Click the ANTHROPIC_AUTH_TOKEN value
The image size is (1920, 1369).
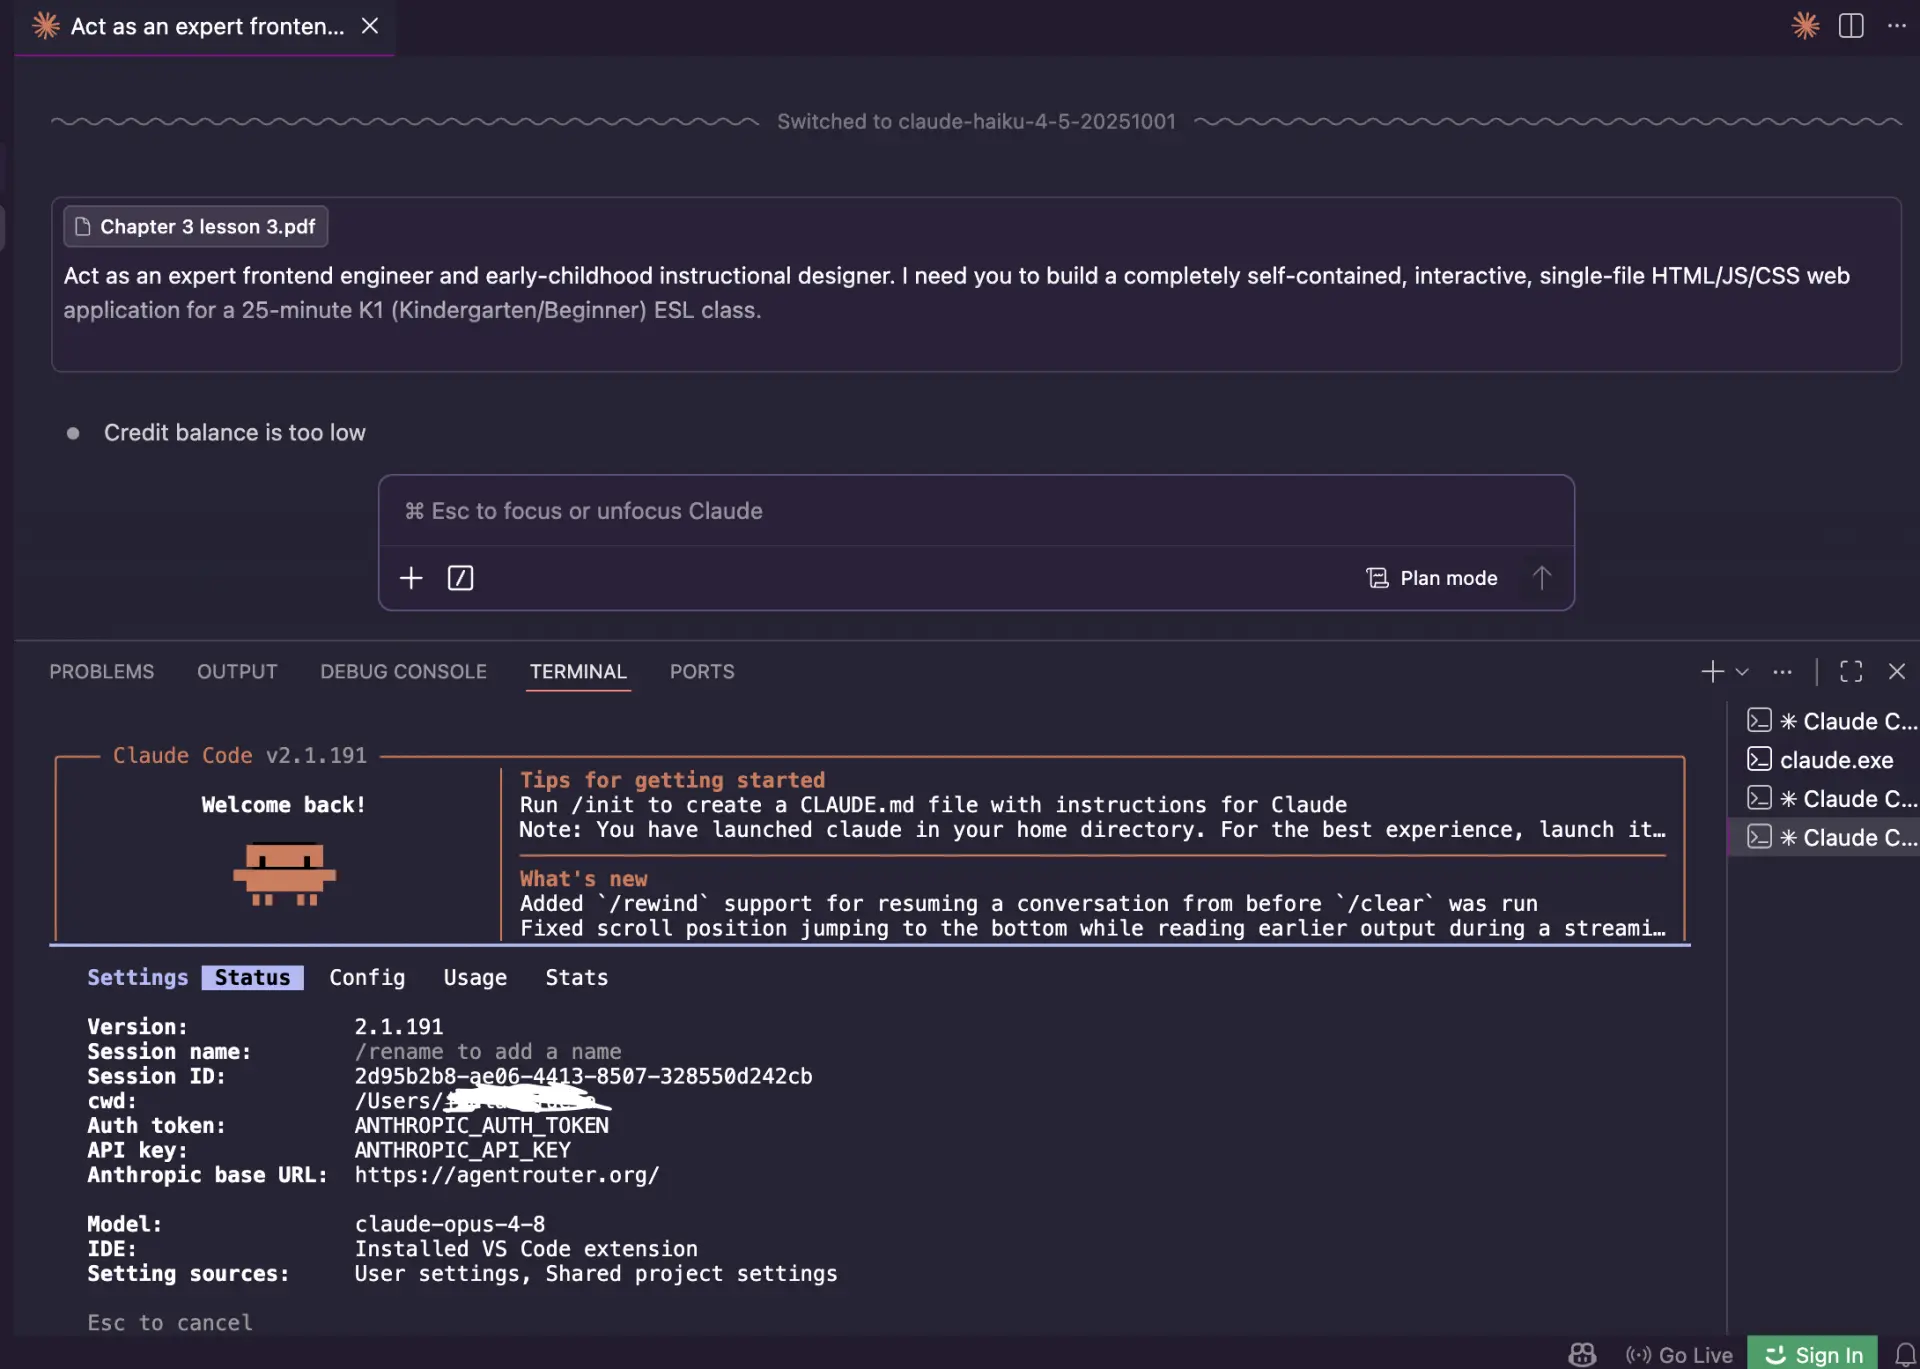tap(482, 1125)
